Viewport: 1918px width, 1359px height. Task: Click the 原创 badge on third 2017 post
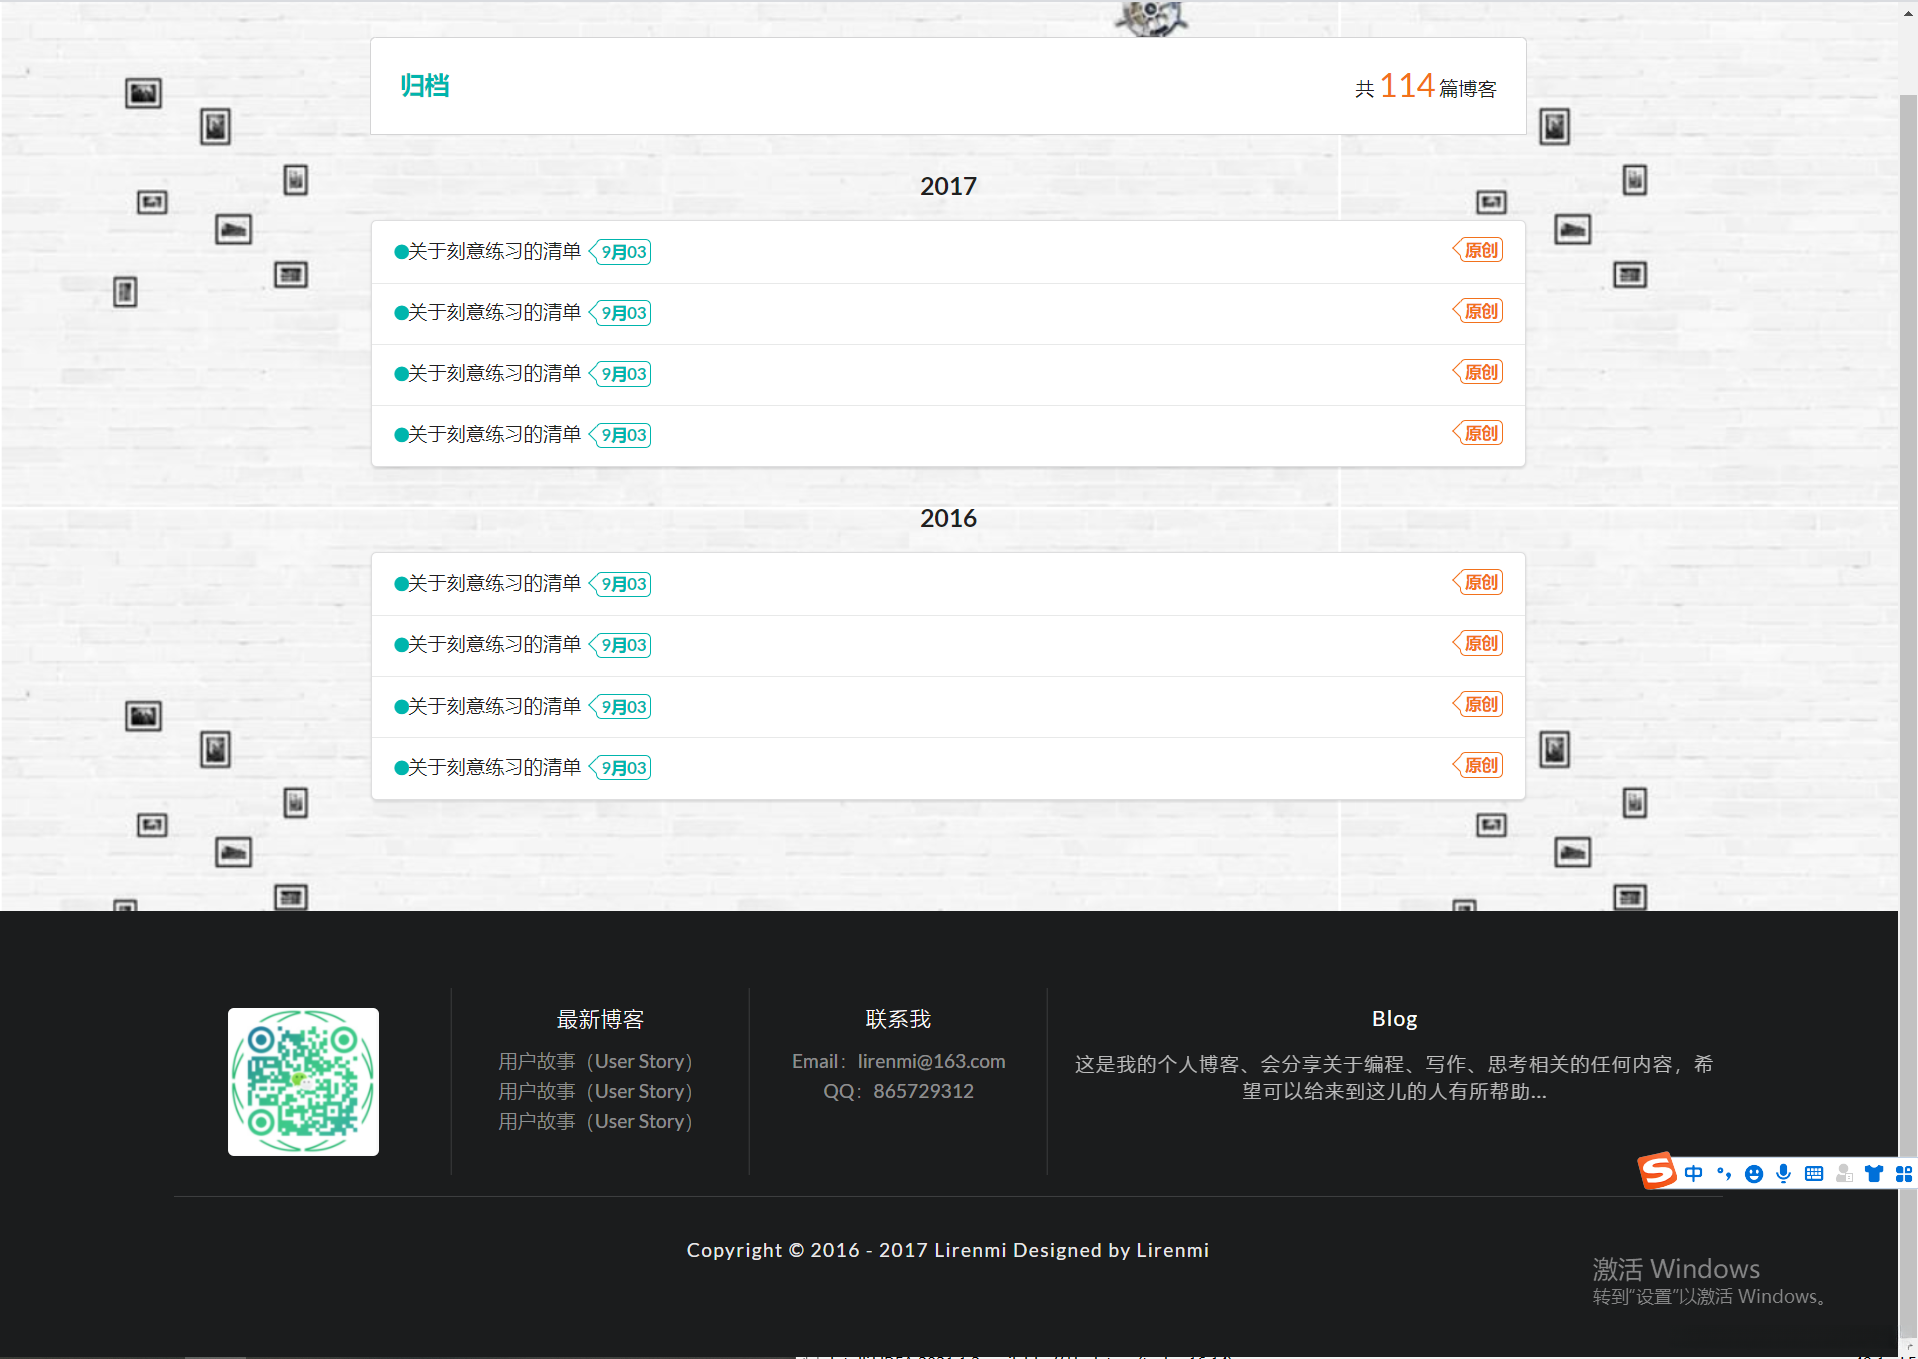[x=1478, y=372]
